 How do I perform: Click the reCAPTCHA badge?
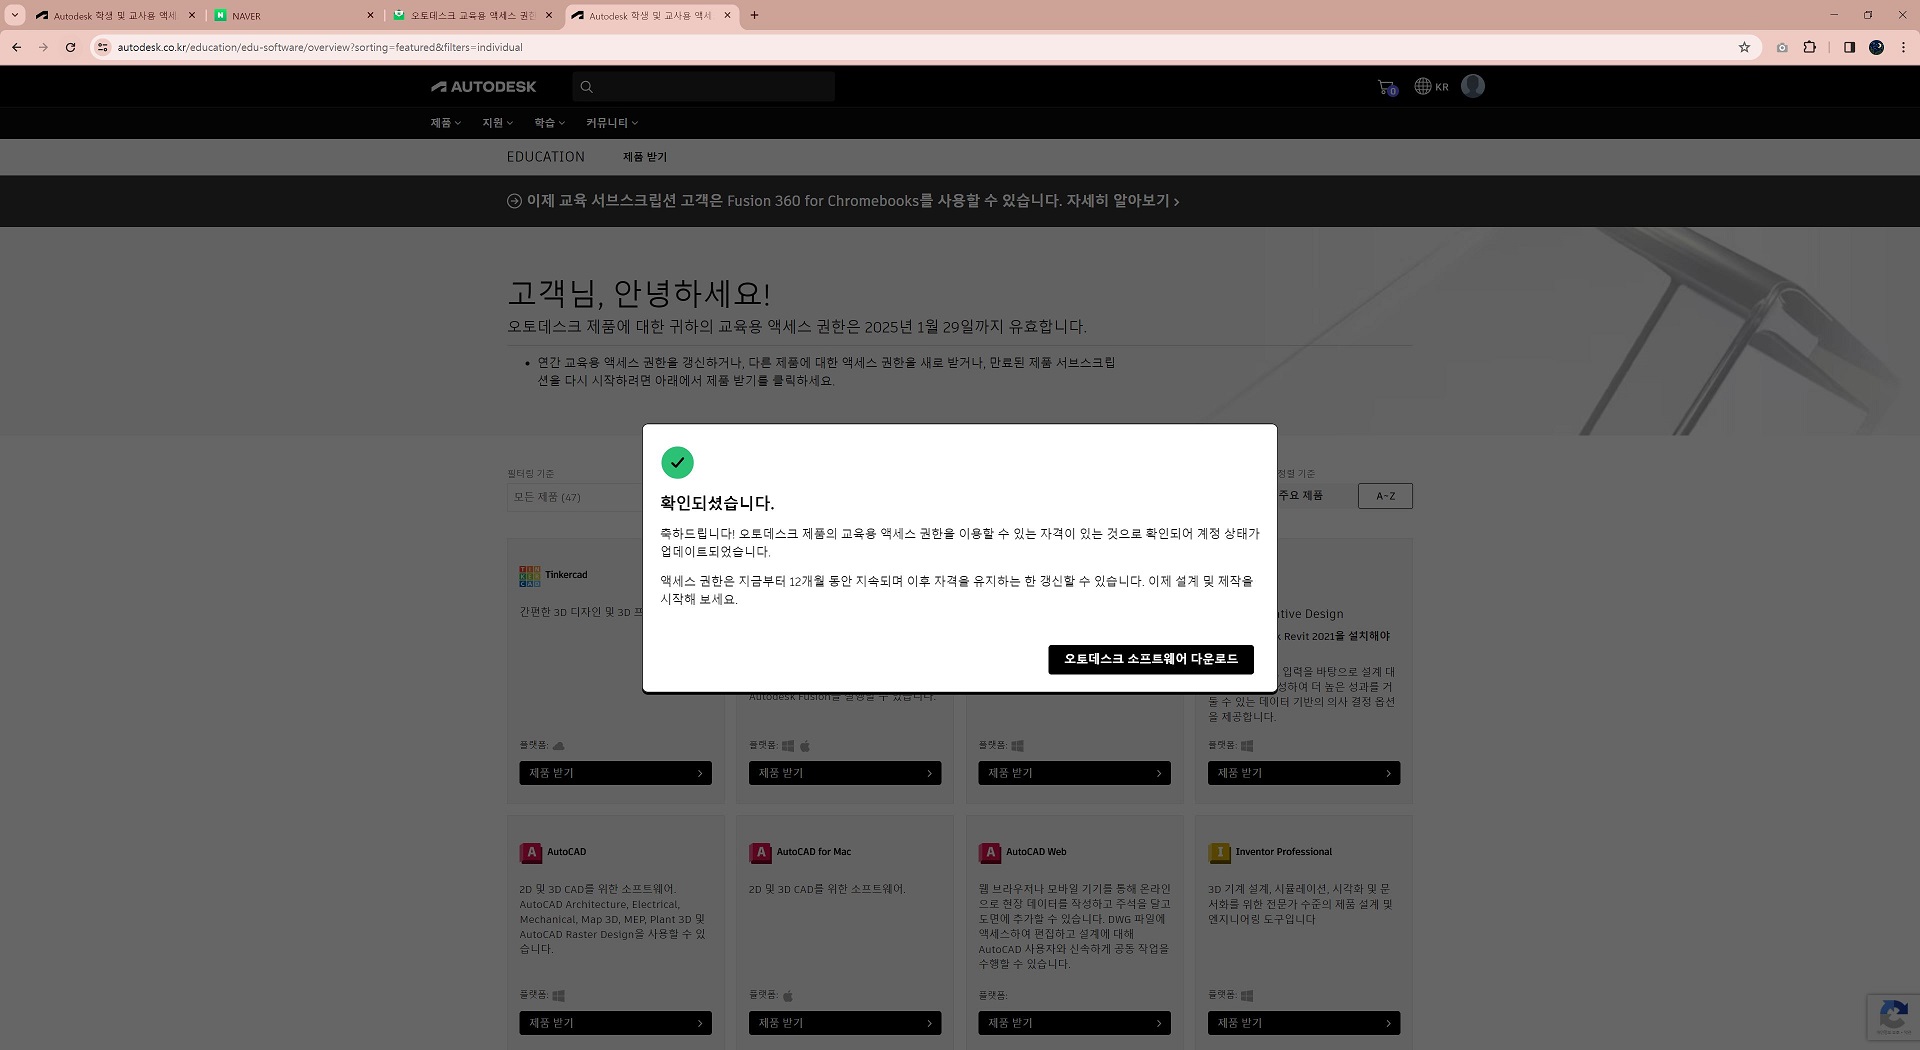coord(1892,1017)
